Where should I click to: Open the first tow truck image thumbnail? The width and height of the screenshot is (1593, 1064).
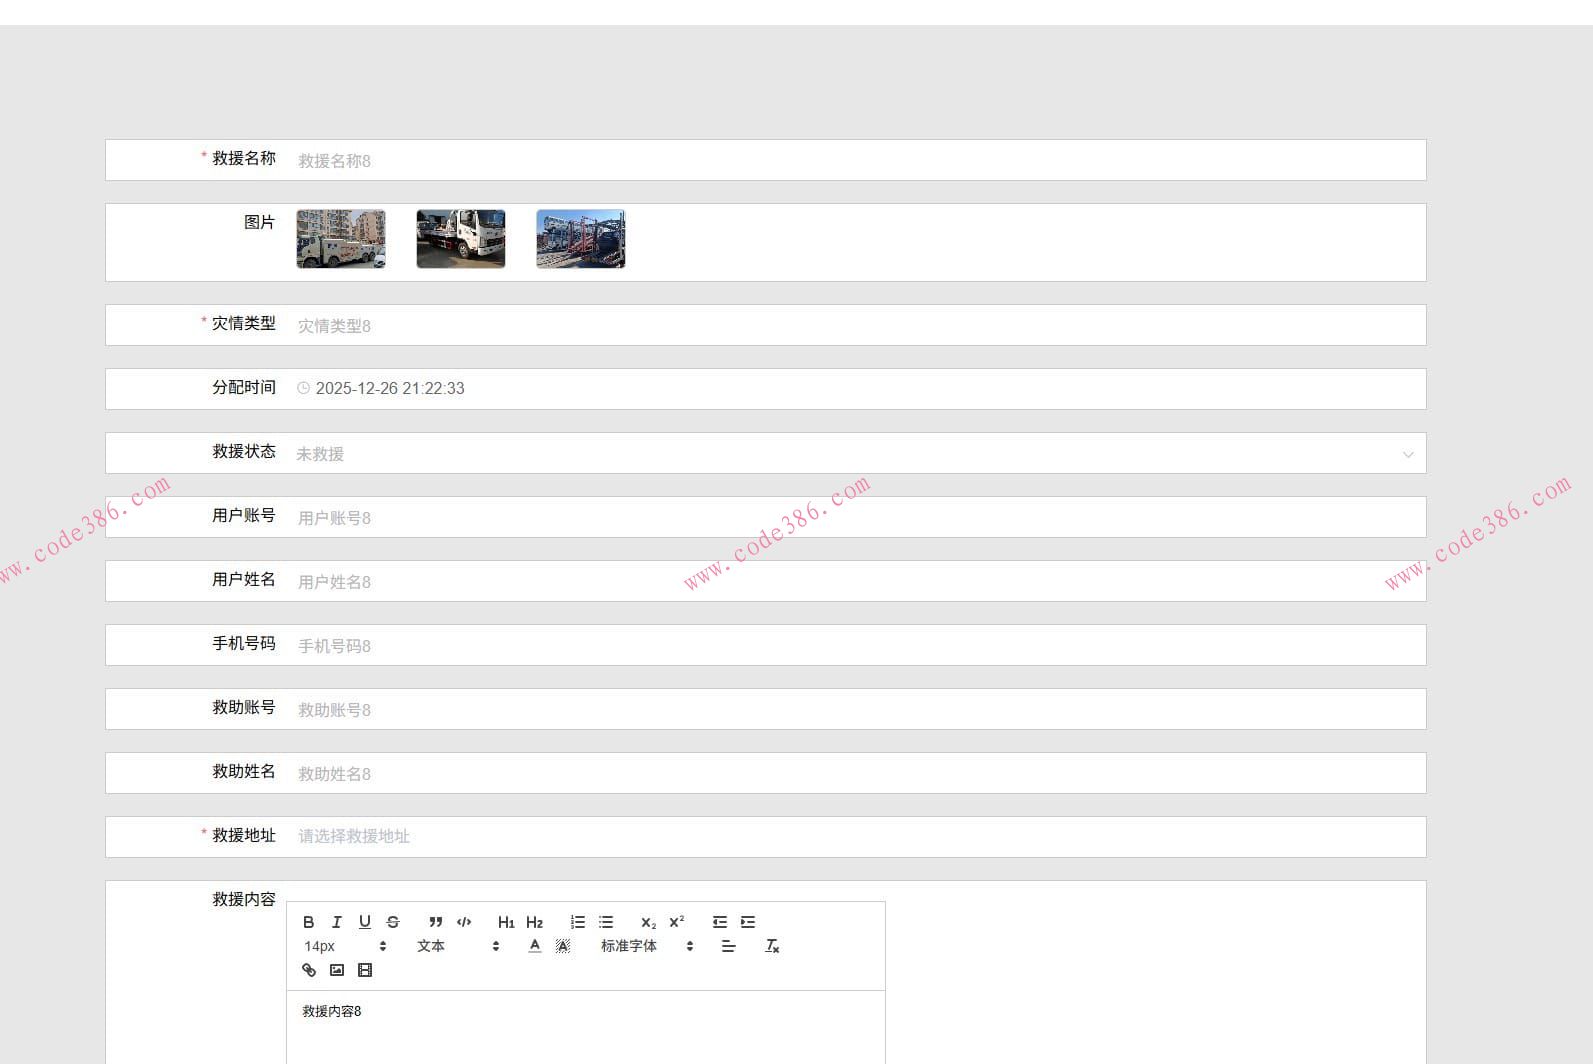pyautogui.click(x=341, y=239)
